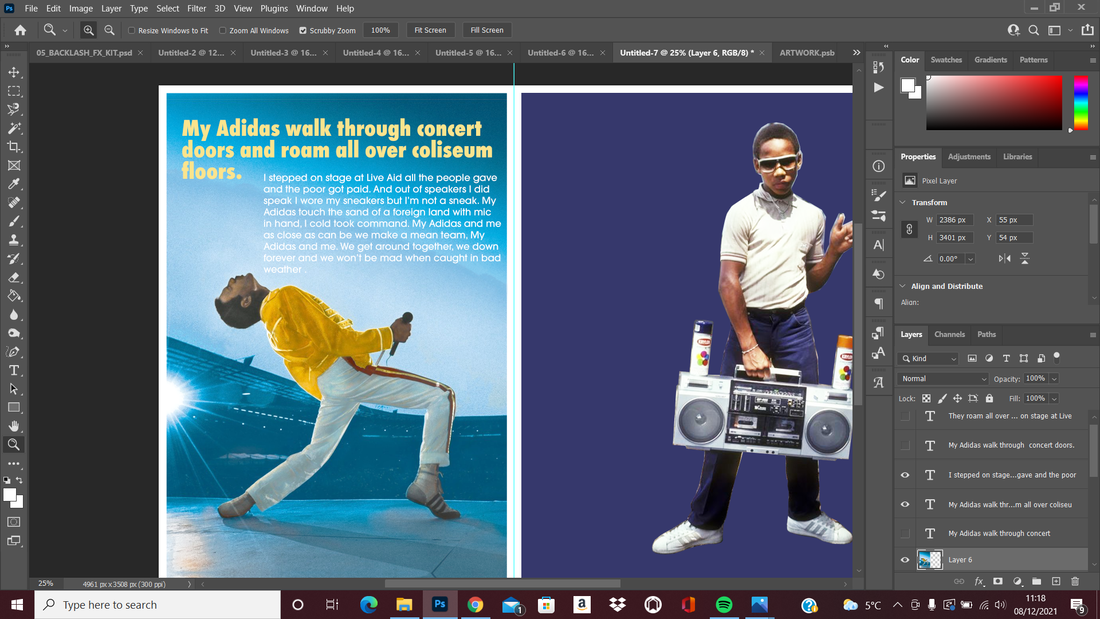
Task: Delete layer with trash icon
Action: pos(1075,581)
